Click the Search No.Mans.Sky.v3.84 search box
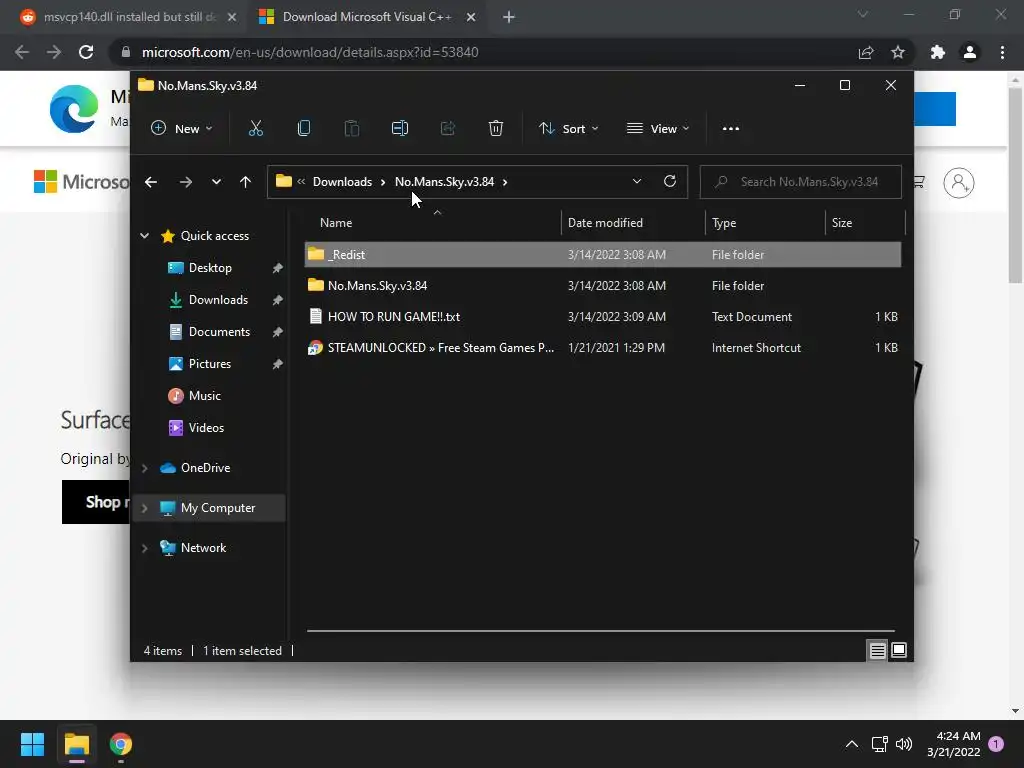The height and width of the screenshot is (768, 1024). click(x=801, y=182)
